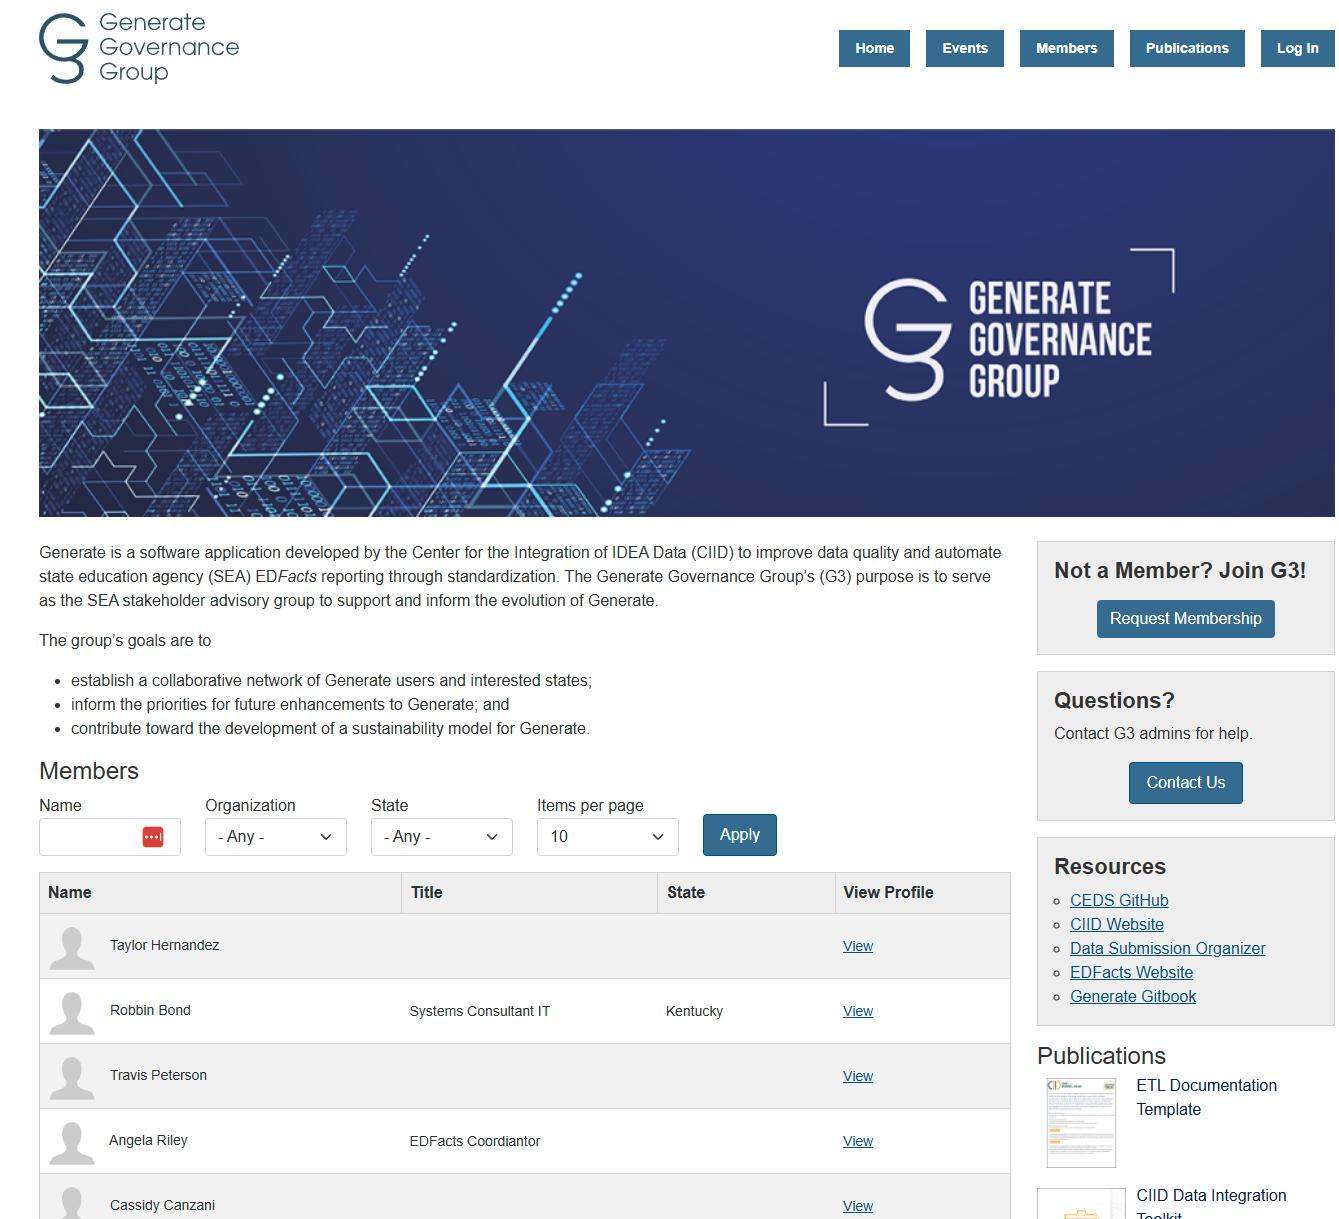Click 'Not a Member? Join G3!' heading

(1180, 570)
